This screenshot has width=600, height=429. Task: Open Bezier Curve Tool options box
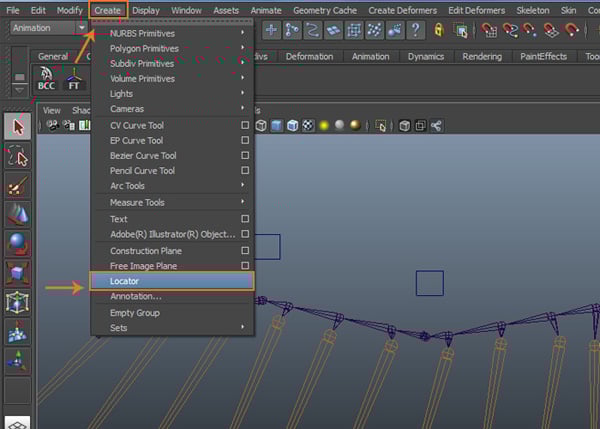(245, 155)
